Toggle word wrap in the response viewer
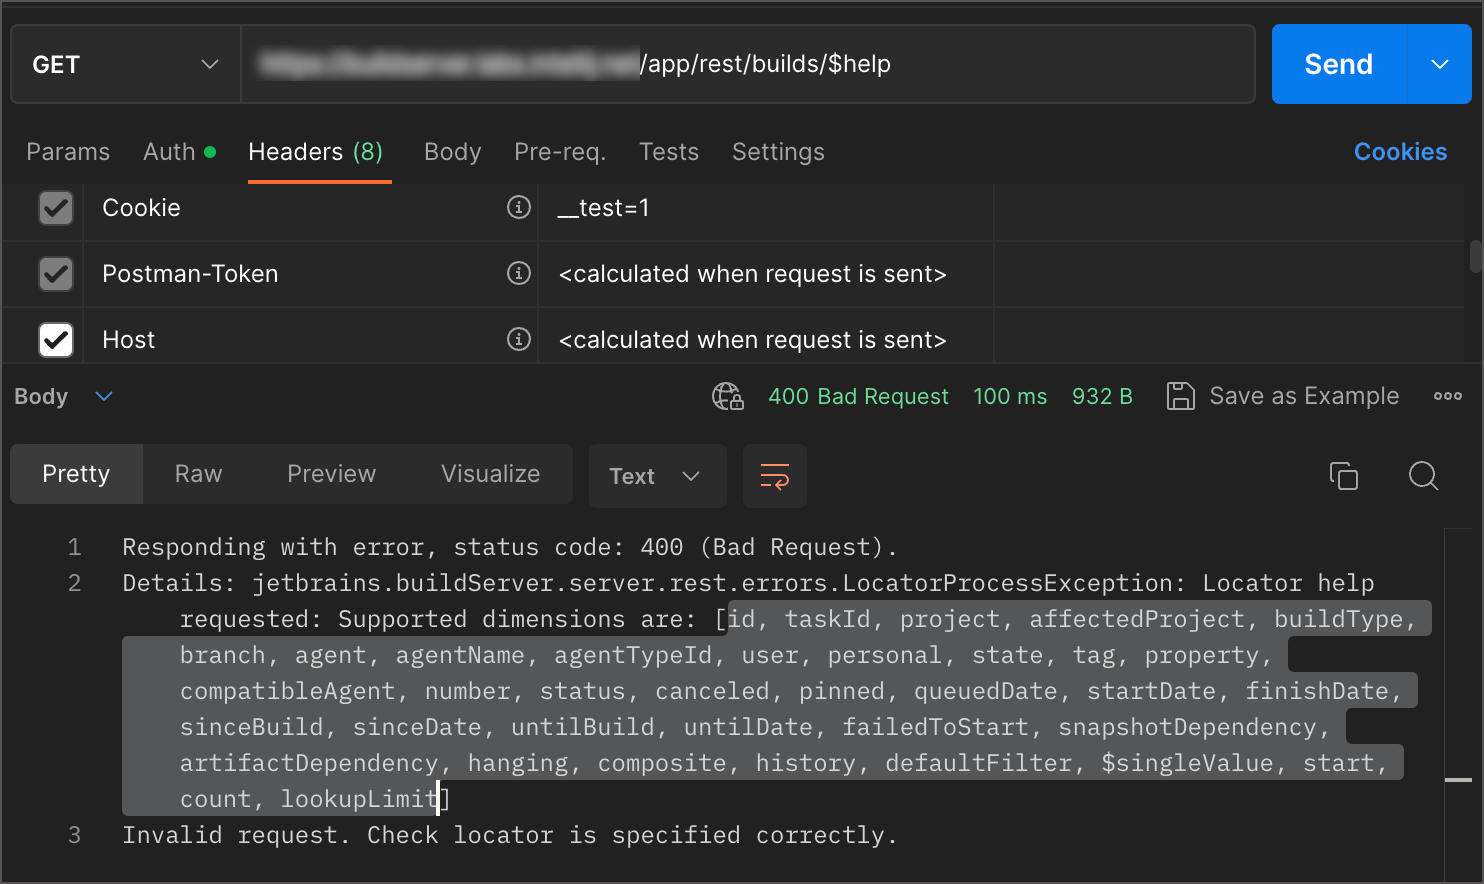 tap(774, 476)
